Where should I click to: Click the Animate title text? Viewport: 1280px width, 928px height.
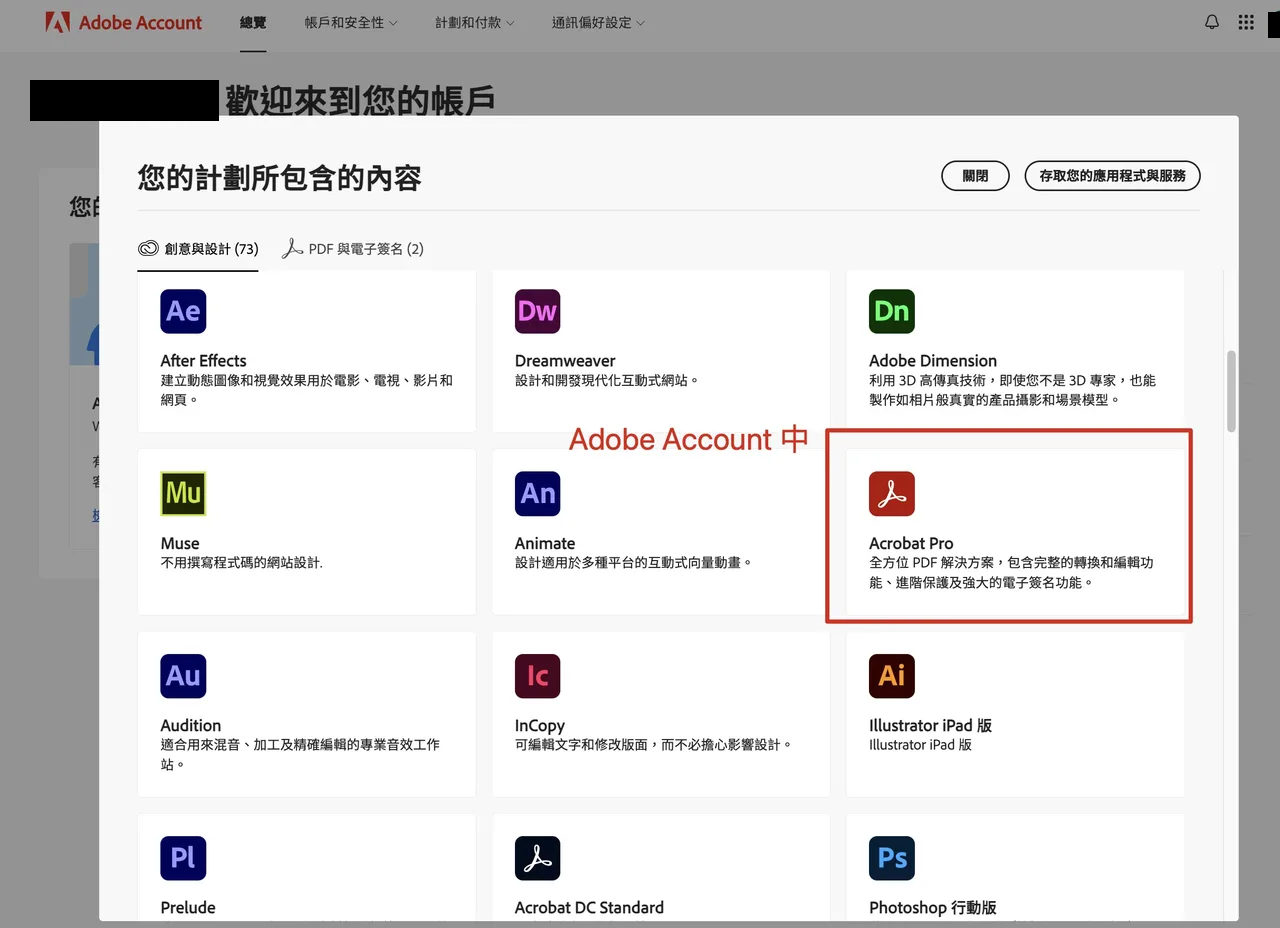(545, 543)
